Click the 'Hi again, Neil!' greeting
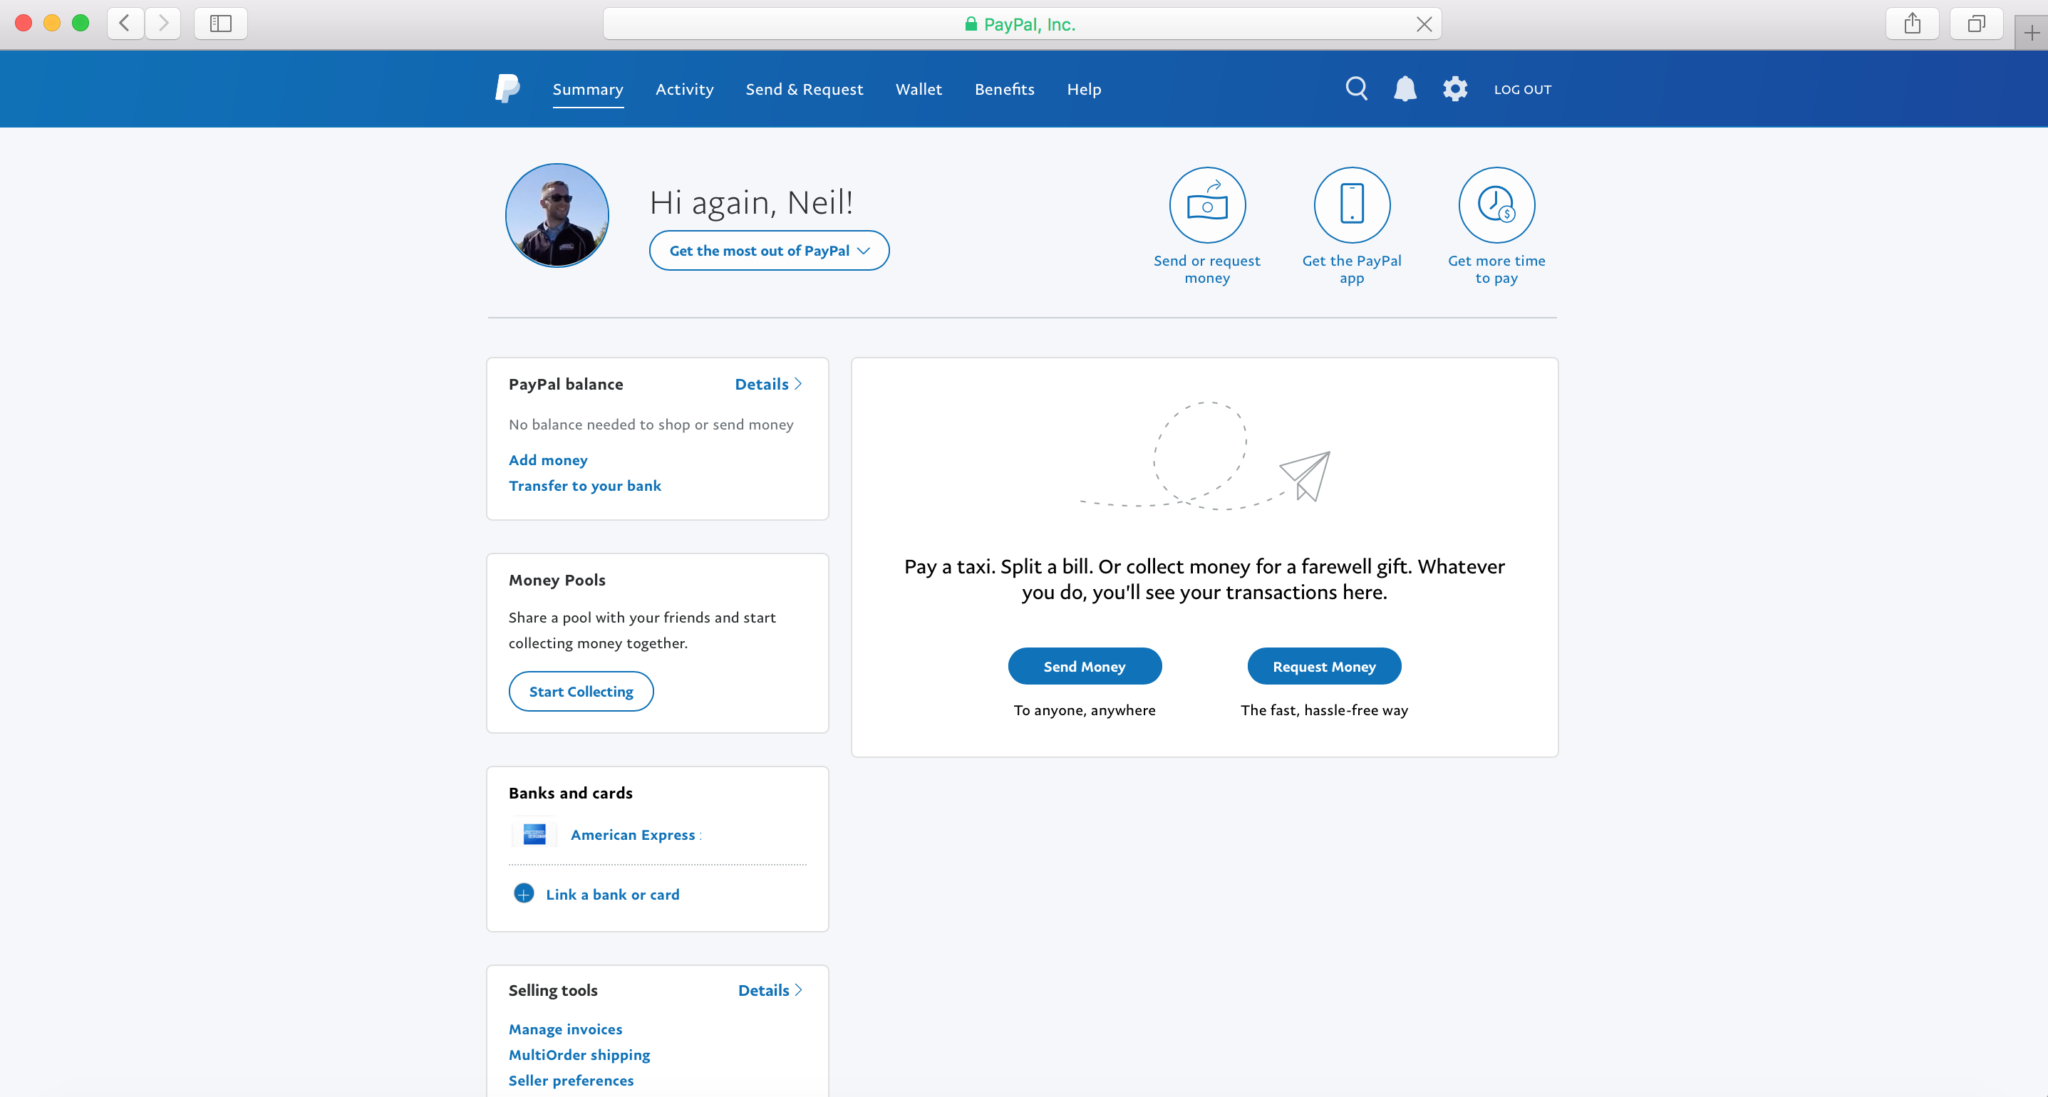The image size is (2048, 1097). coord(751,202)
